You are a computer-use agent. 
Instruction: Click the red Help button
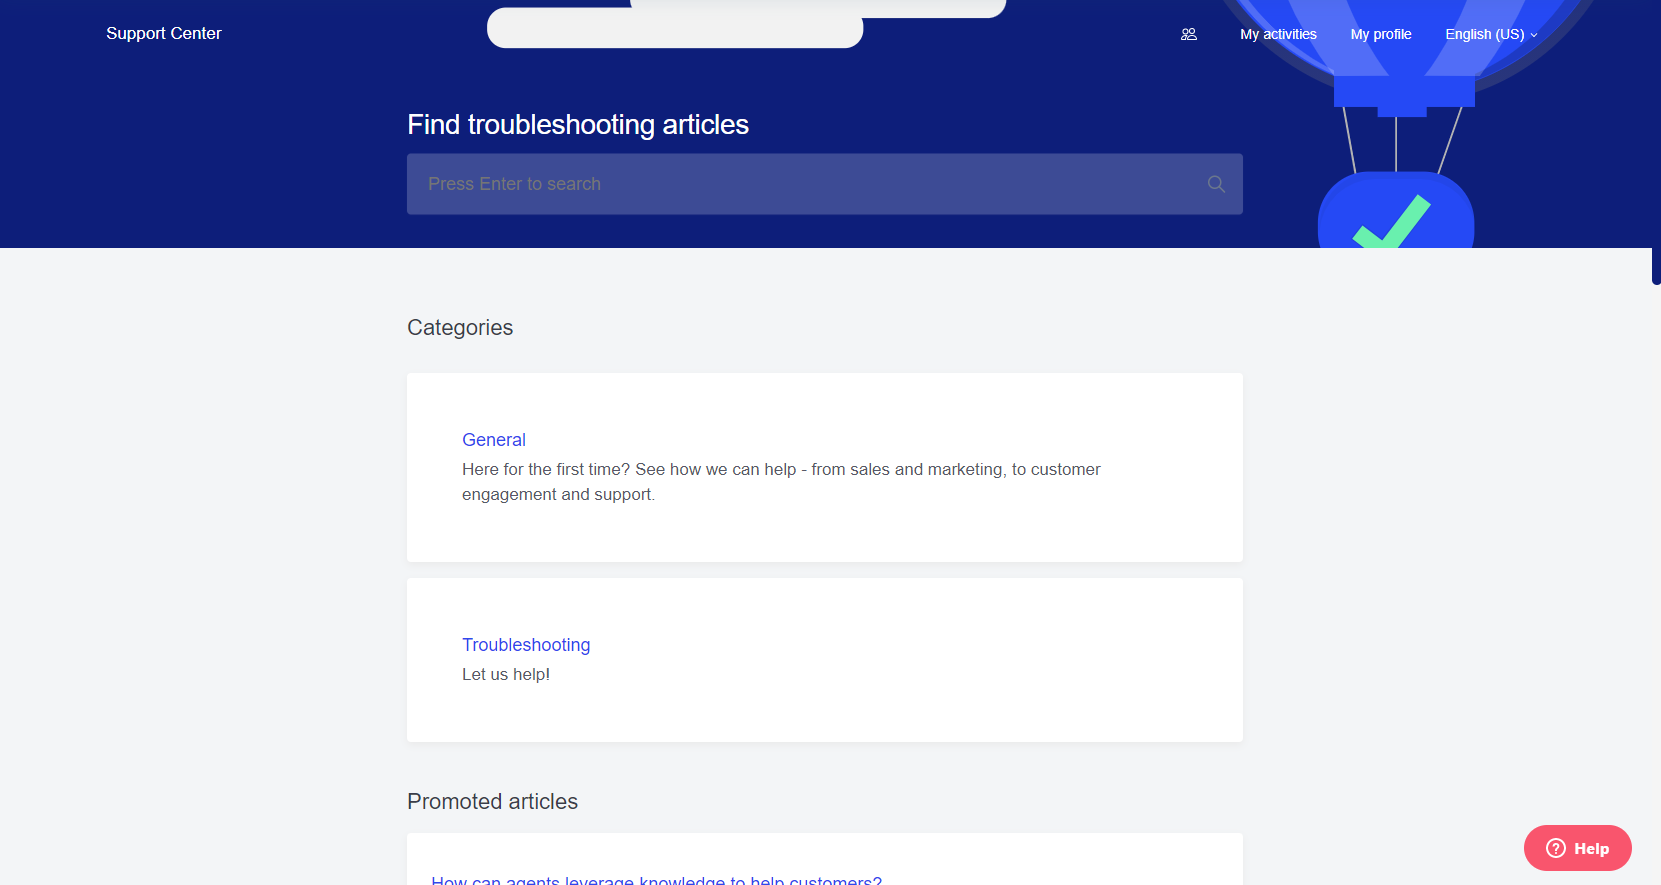click(x=1577, y=848)
